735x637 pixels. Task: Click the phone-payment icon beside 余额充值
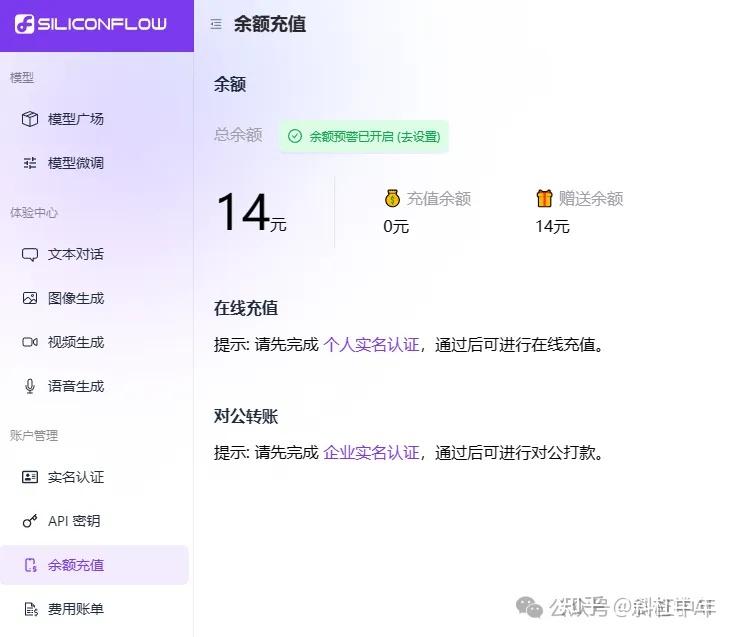click(x=30, y=565)
